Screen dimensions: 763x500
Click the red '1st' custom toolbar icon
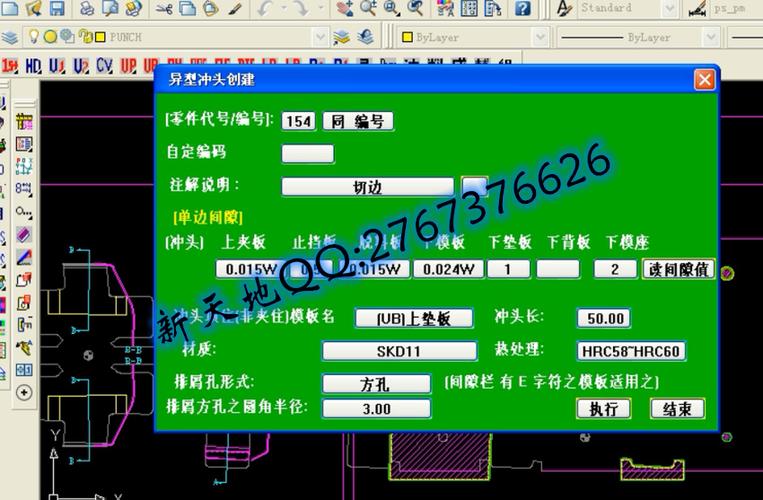coord(10,66)
